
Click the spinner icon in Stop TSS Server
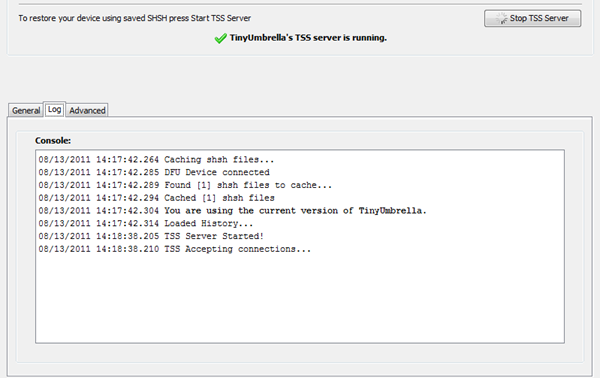point(501,18)
